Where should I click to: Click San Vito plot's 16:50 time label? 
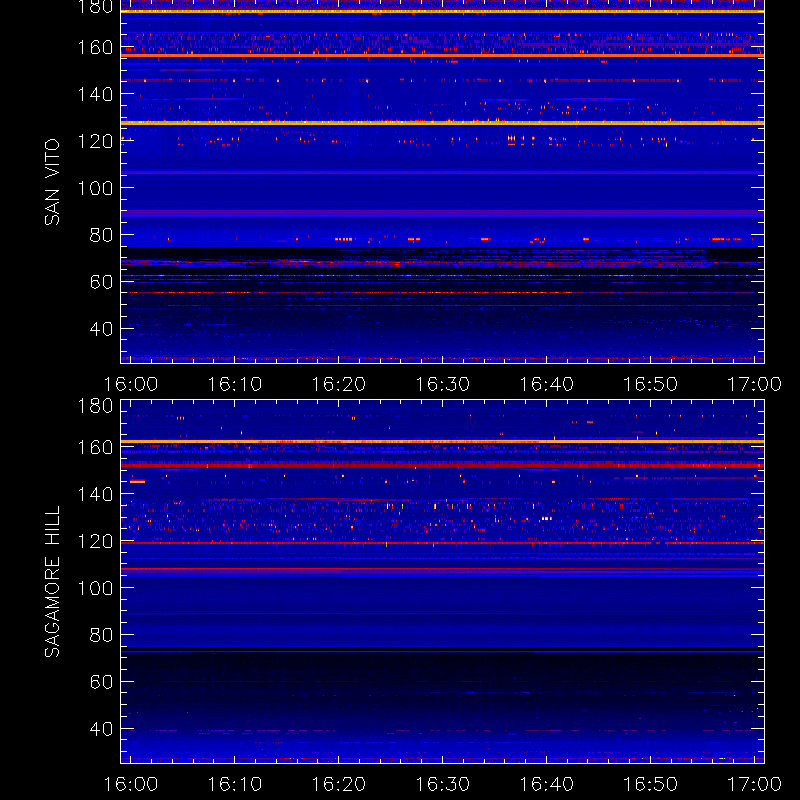coord(651,384)
